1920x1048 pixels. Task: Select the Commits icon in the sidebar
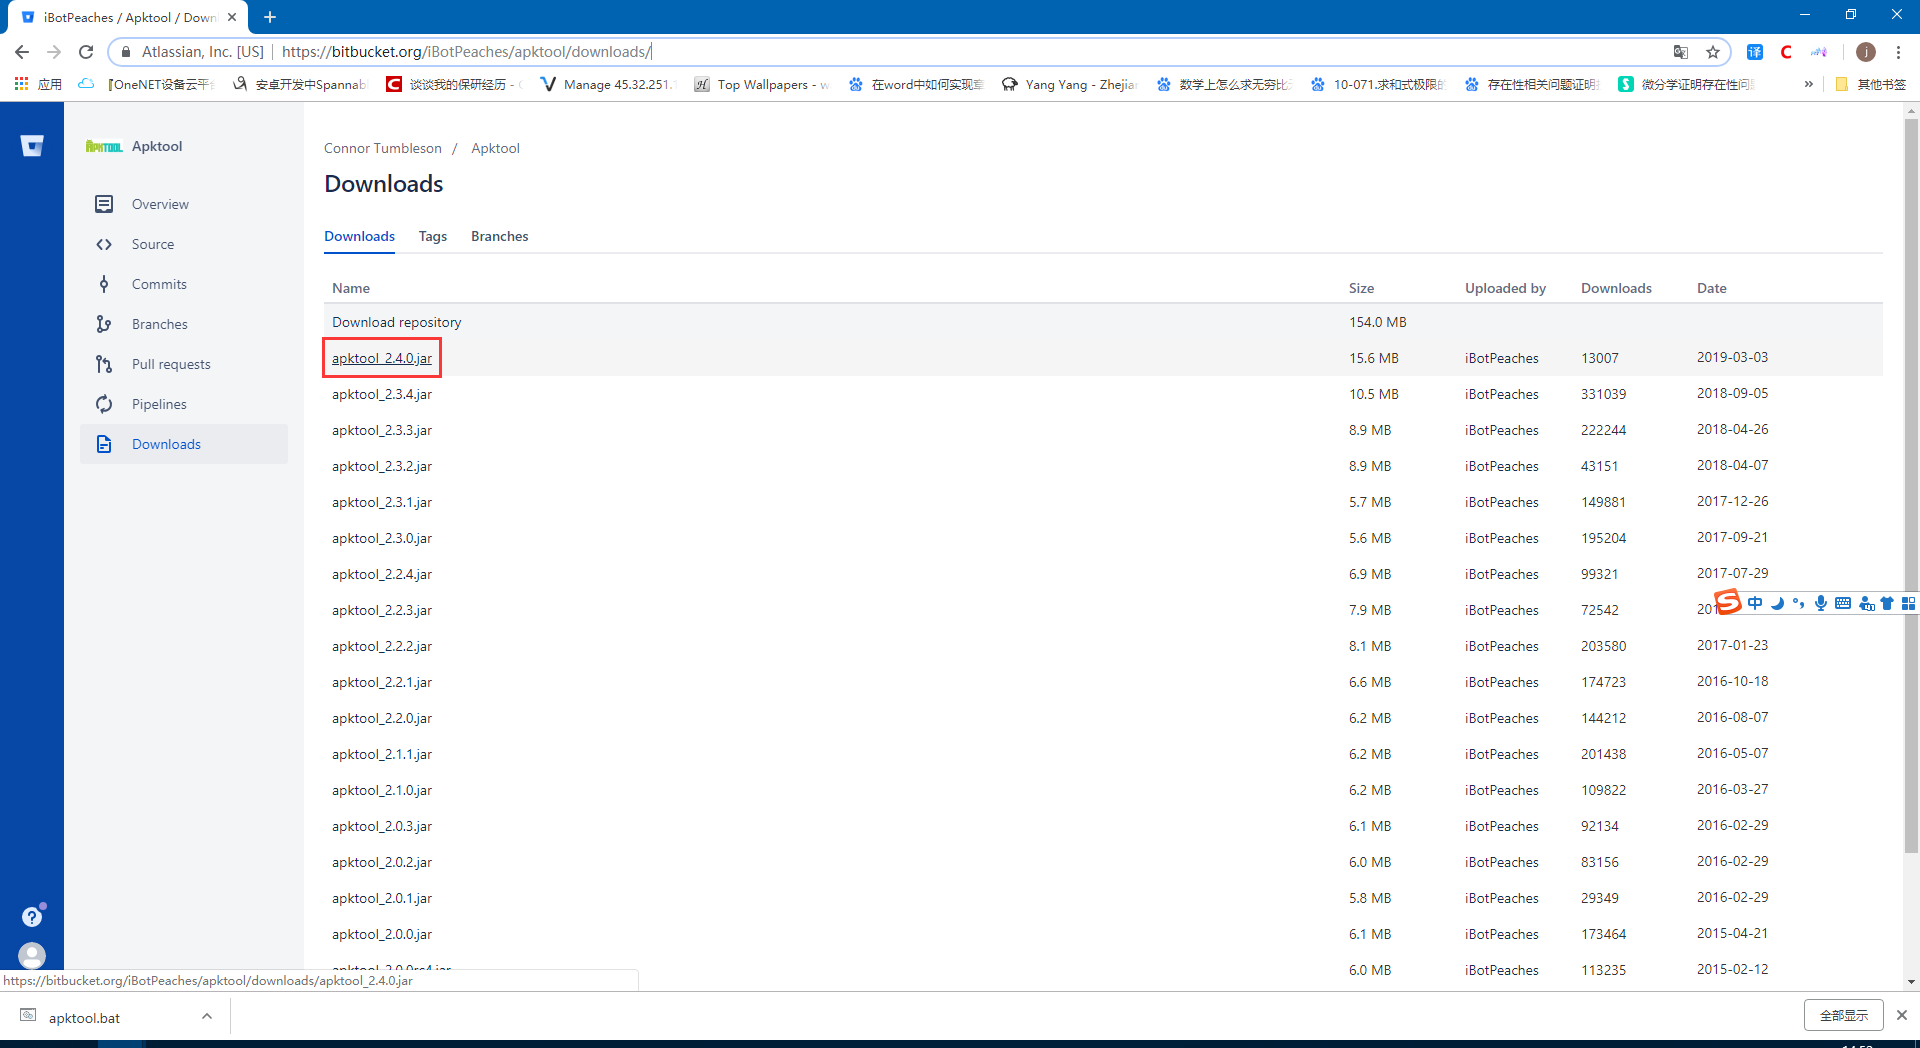coord(104,284)
